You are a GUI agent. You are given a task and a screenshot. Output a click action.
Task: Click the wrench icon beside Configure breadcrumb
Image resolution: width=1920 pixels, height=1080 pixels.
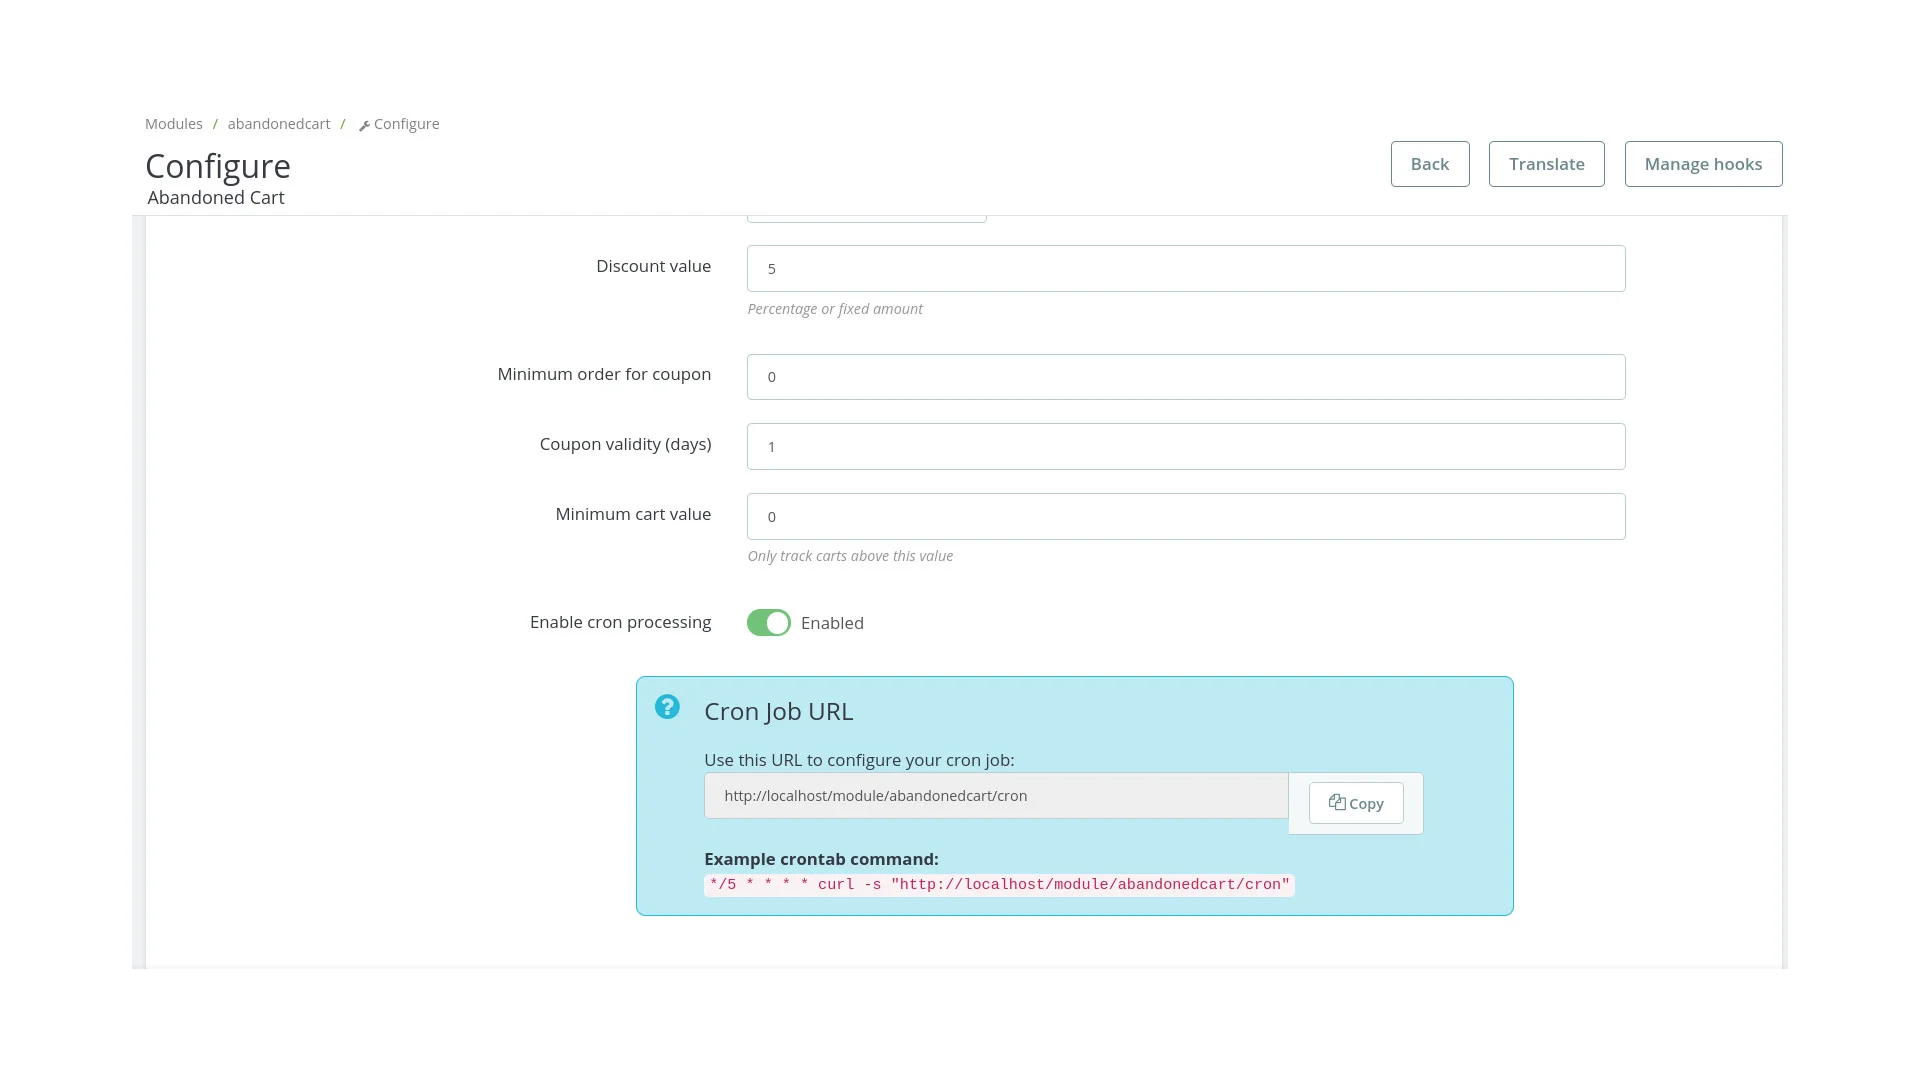click(364, 126)
